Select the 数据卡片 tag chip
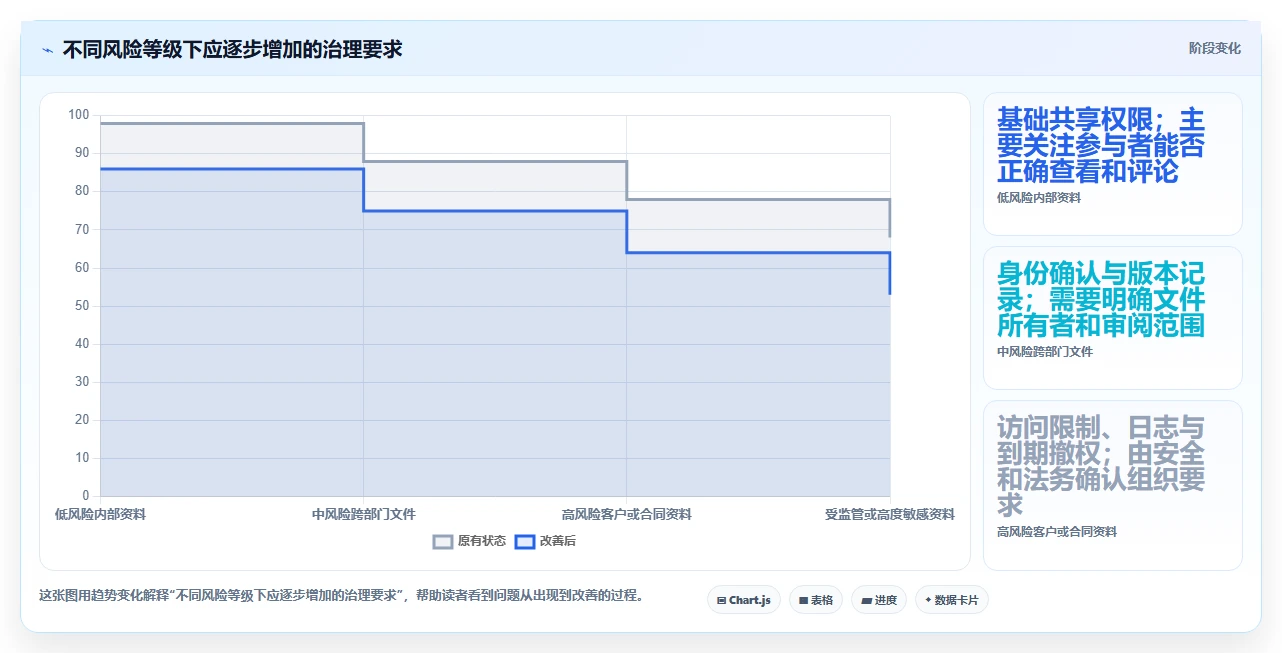This screenshot has height=653, width=1282. pyautogui.click(x=951, y=600)
